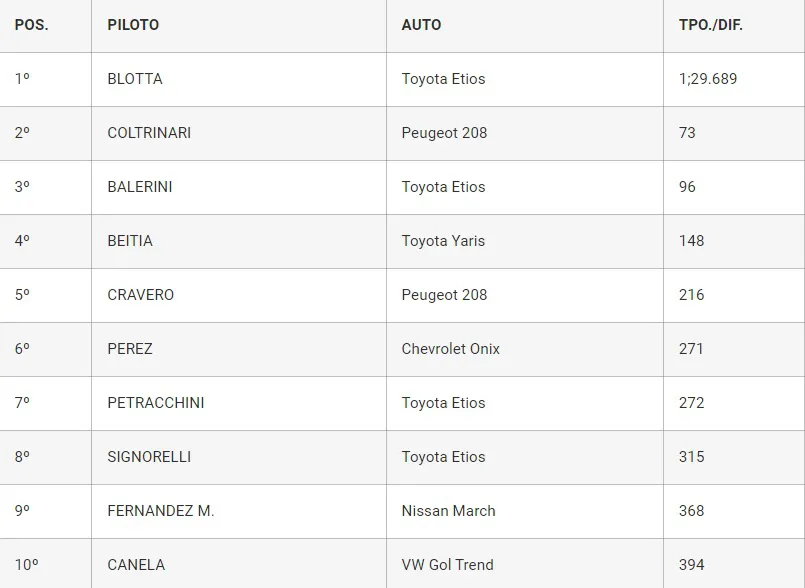Screen dimensions: 805x588
Task: Click the PILOTO column header
Action: click(x=133, y=25)
